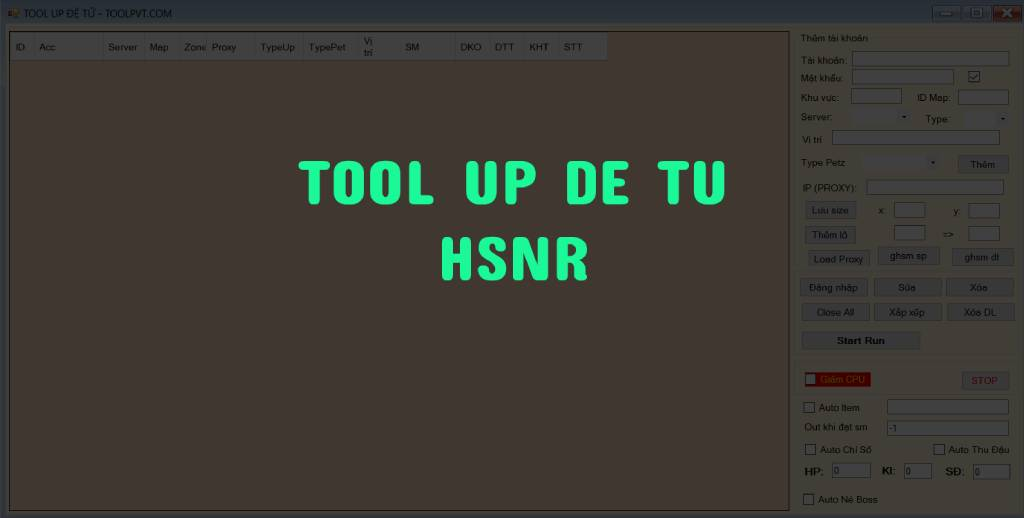Click the red STOP button
The height and width of the screenshot is (518, 1024).
[985, 380]
